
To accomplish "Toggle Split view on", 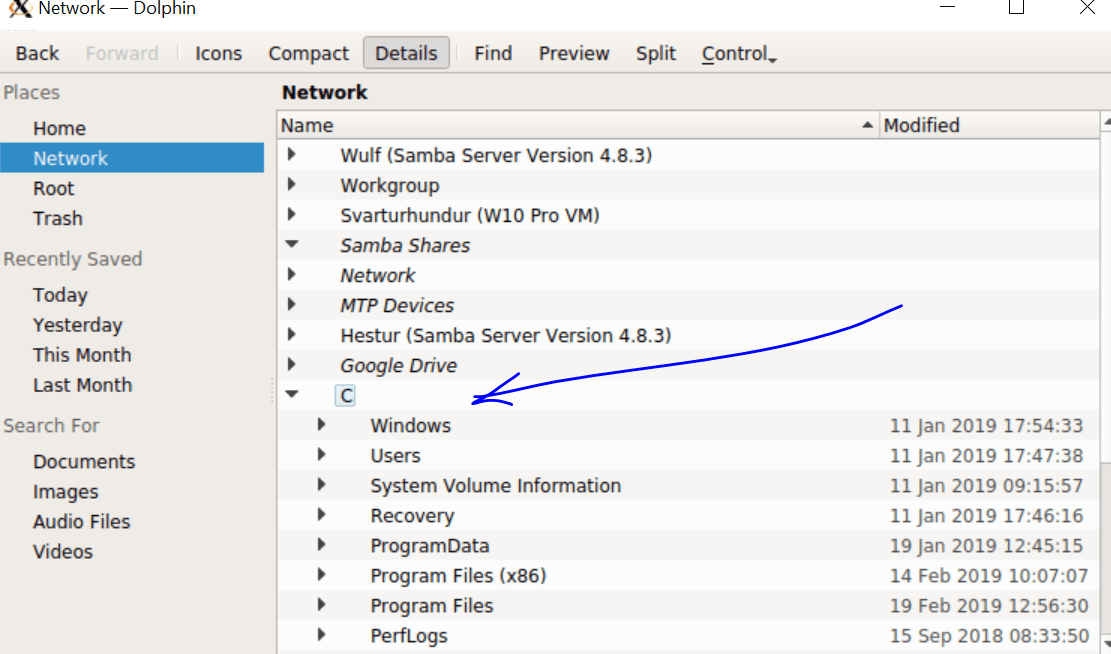I will [655, 53].
